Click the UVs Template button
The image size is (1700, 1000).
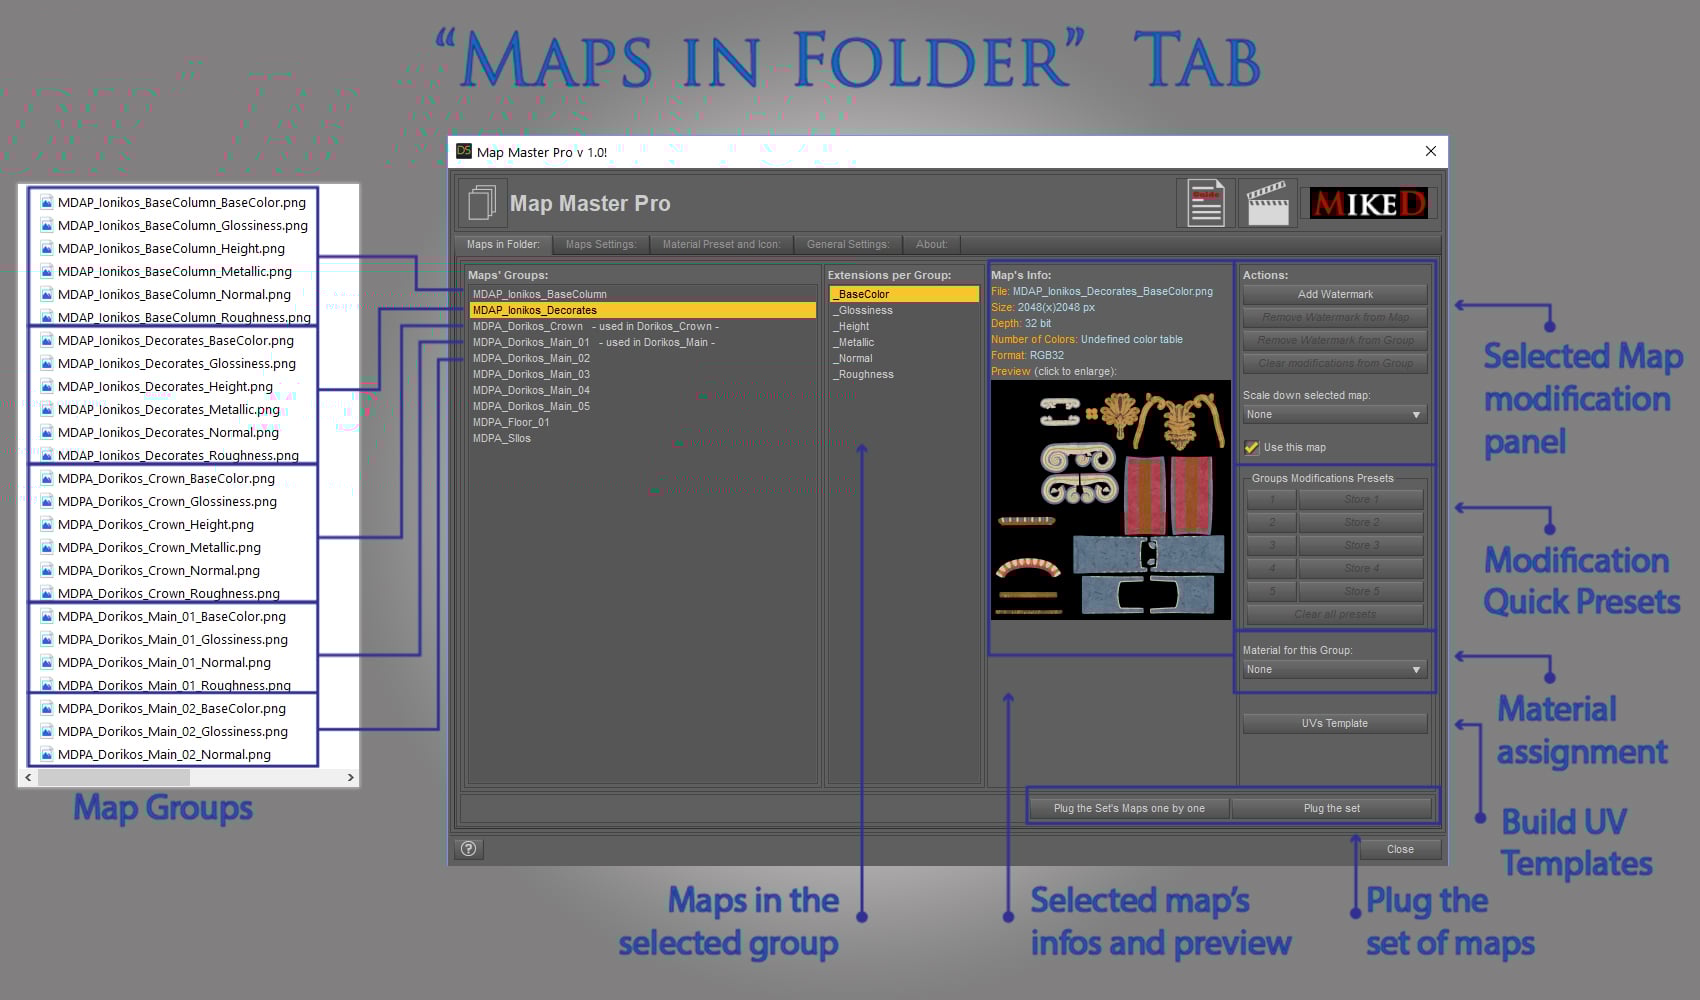(x=1334, y=722)
